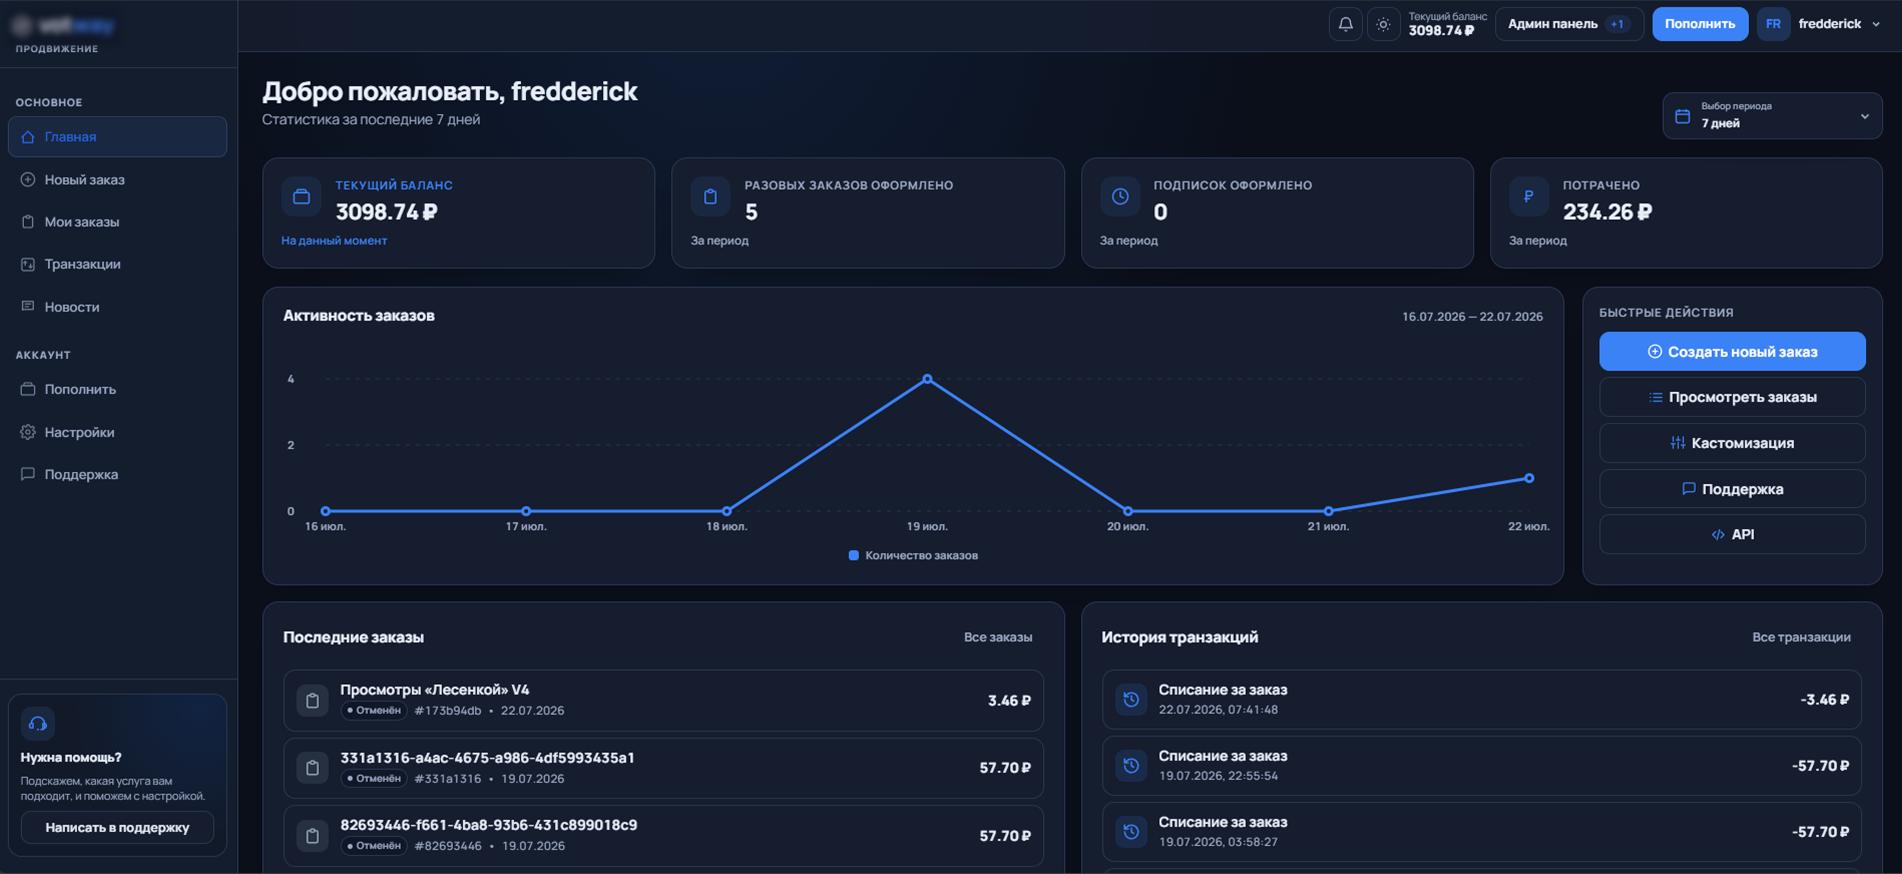This screenshot has width=1902, height=874.
Task: Click clipboard icon of order #331a1316
Action: (312, 768)
